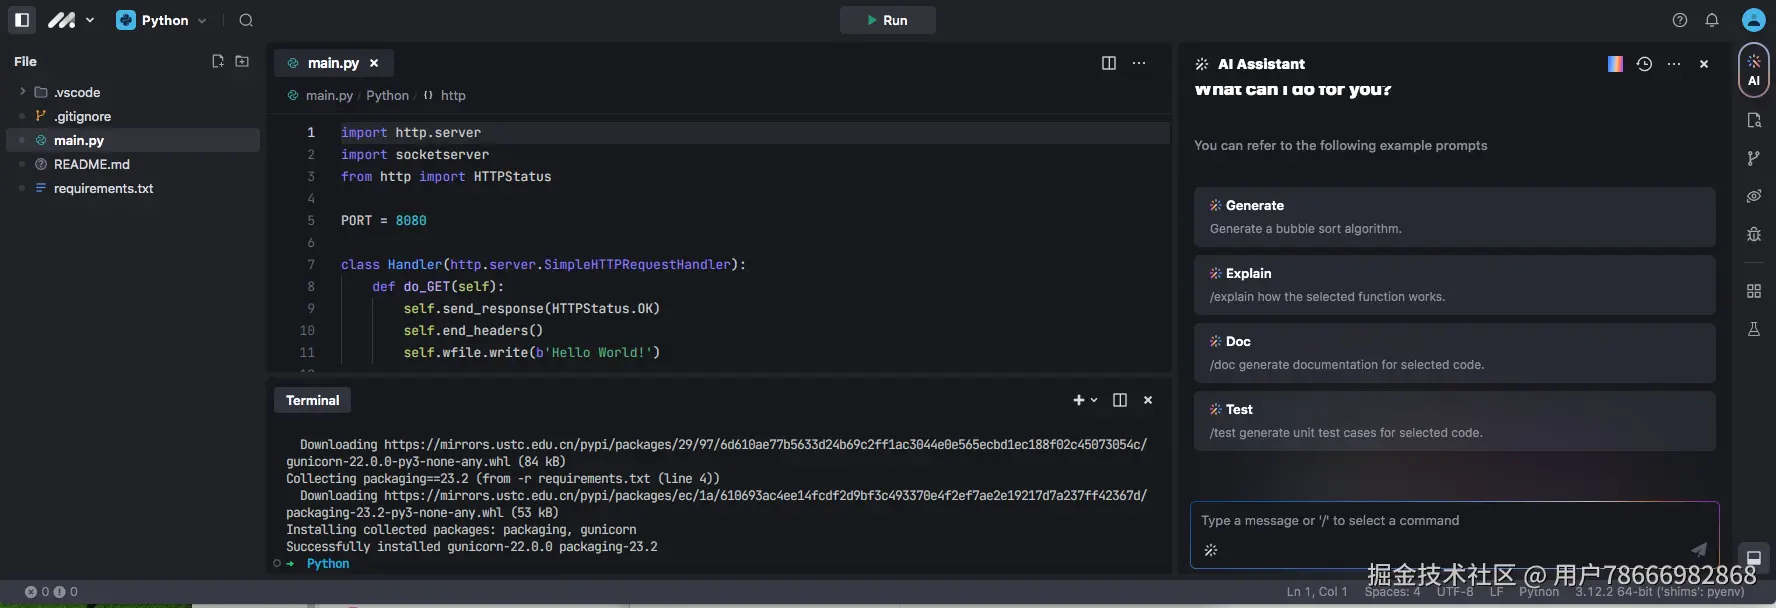
Task: Split the editor view
Action: click(x=1109, y=63)
